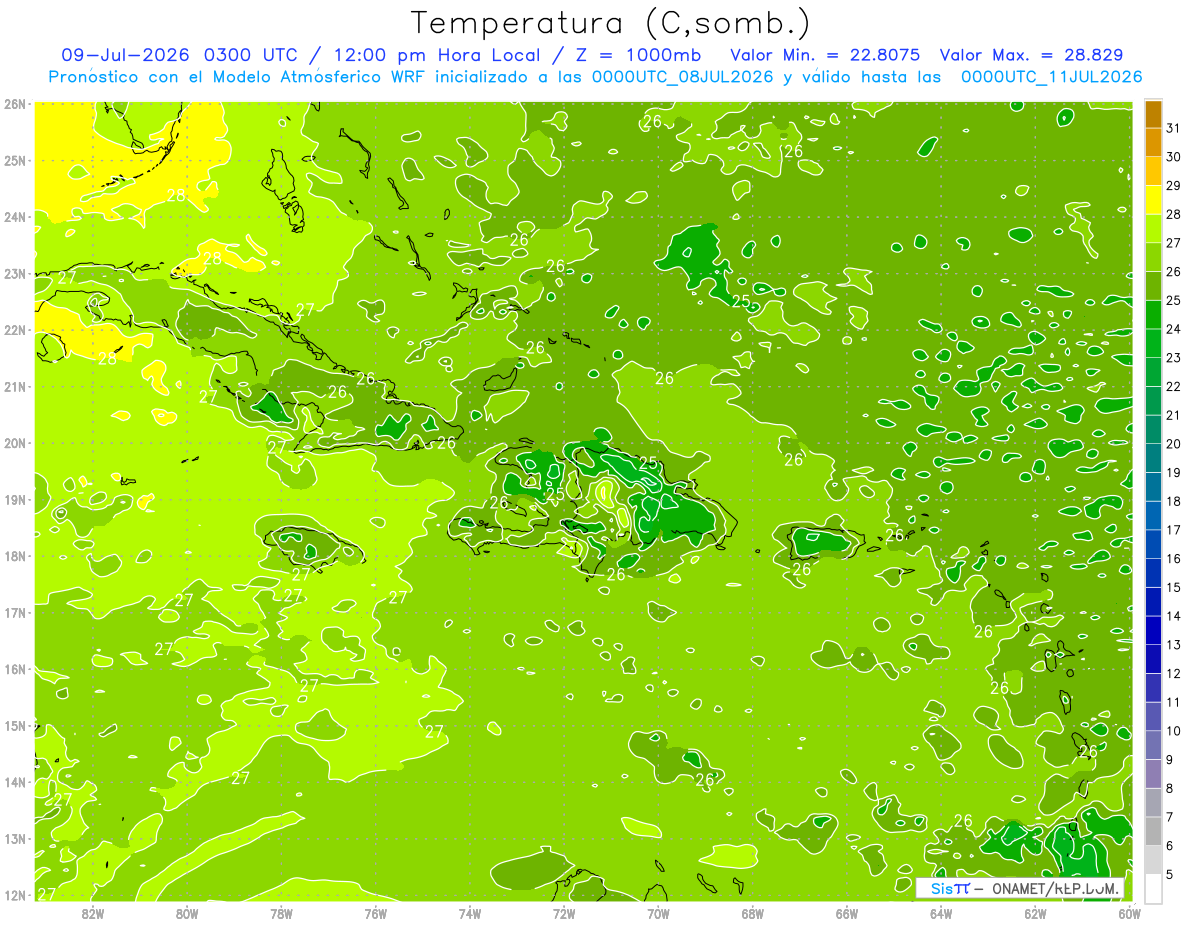Screen dimensions: 1200x927
Task: Click the '22N' latitude axis label
Action: pos(14,330)
